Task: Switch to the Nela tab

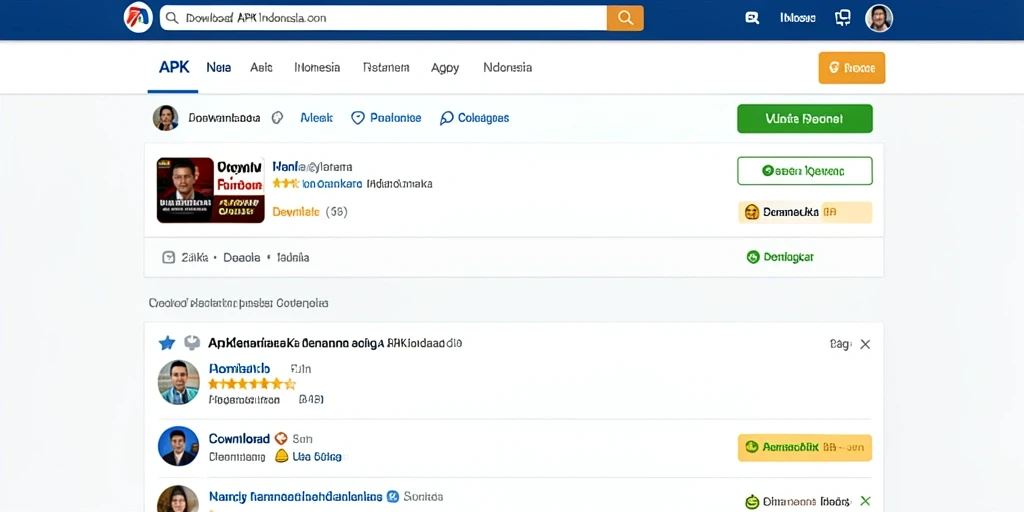Action: tap(218, 67)
